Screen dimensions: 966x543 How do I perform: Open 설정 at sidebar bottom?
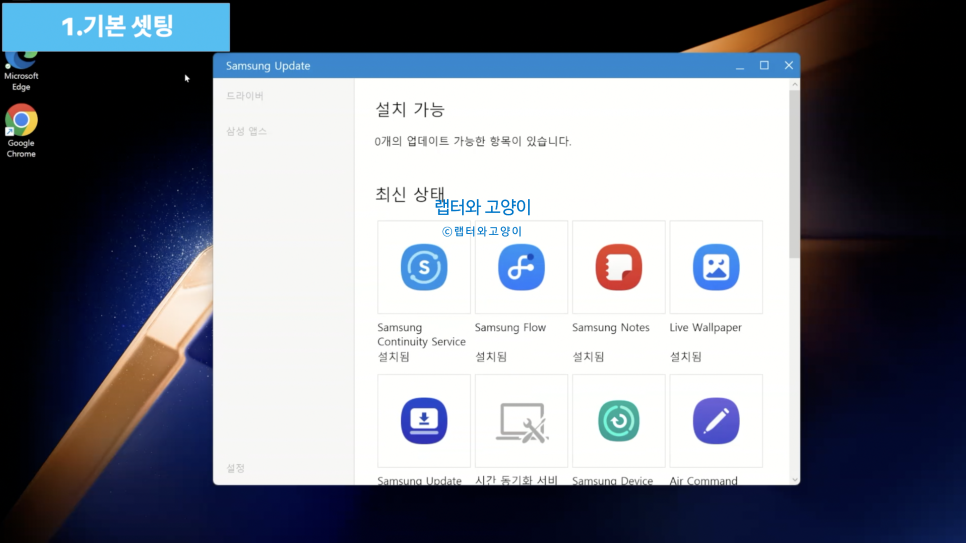[x=235, y=468]
